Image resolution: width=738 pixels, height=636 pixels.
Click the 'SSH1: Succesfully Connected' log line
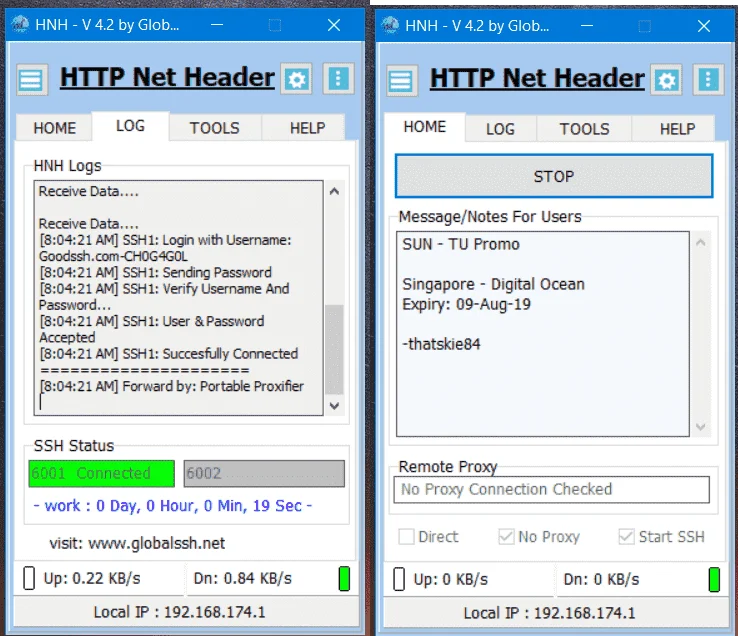pos(168,354)
